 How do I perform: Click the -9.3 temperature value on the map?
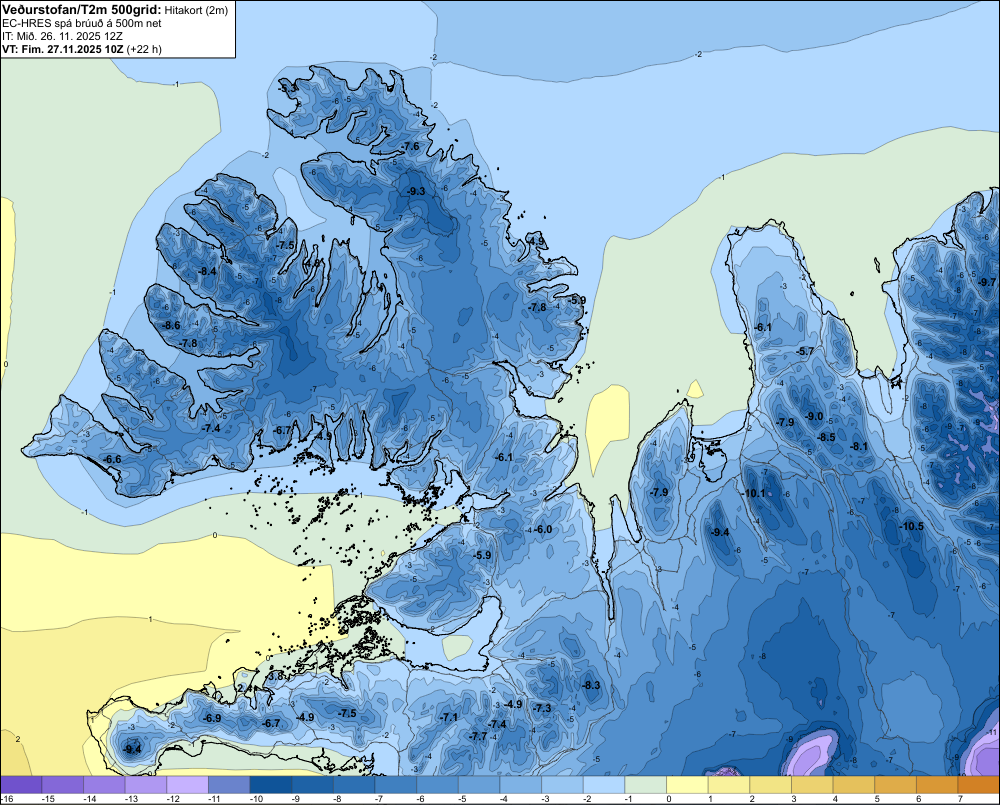pyautogui.click(x=416, y=191)
